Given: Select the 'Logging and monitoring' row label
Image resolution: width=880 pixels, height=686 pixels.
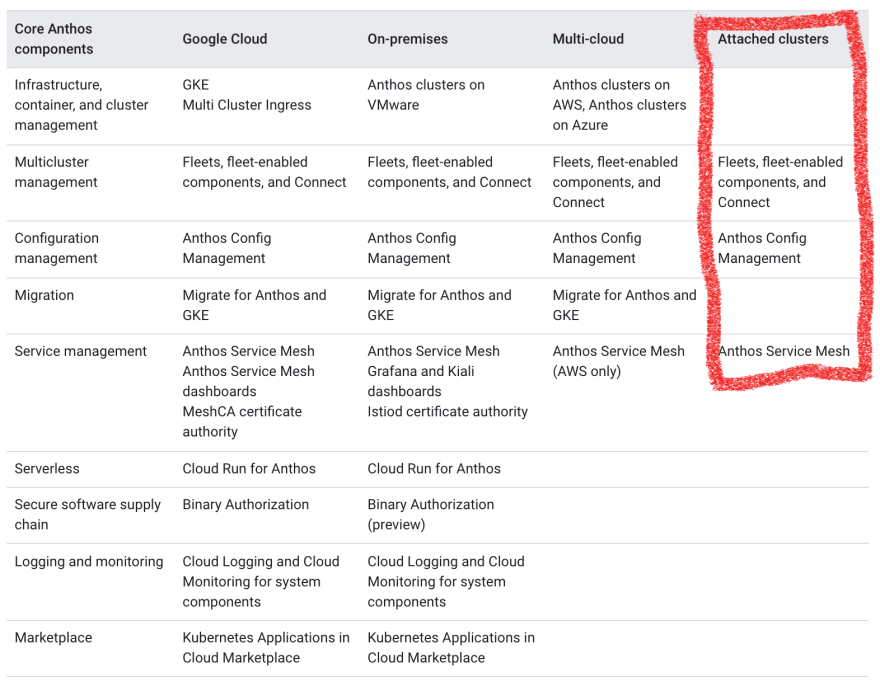Looking at the screenshot, I should 89,562.
